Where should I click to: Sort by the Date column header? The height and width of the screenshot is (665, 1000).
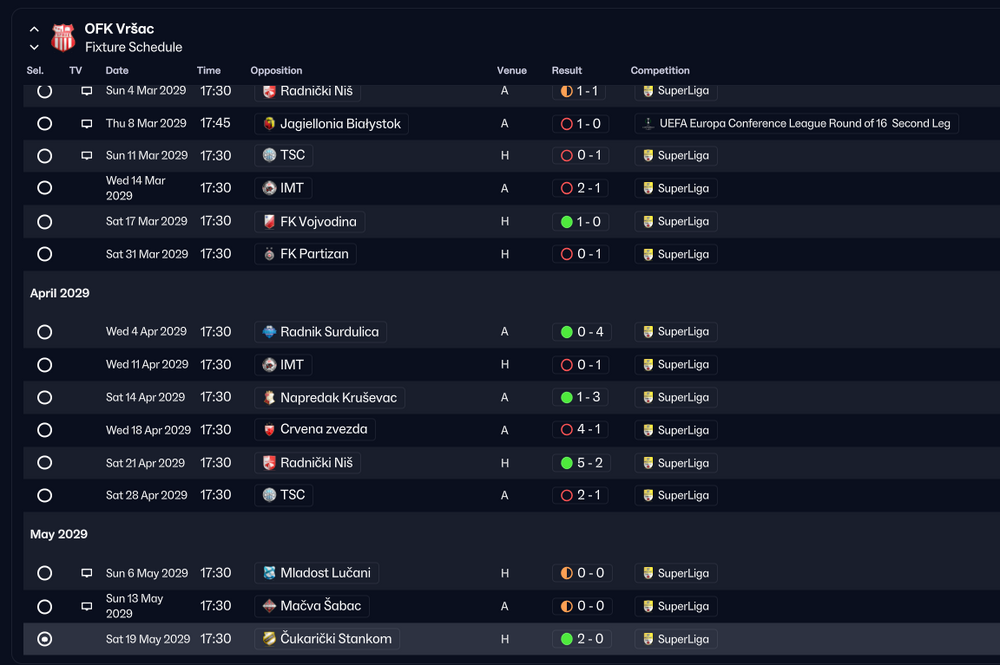pyautogui.click(x=117, y=71)
